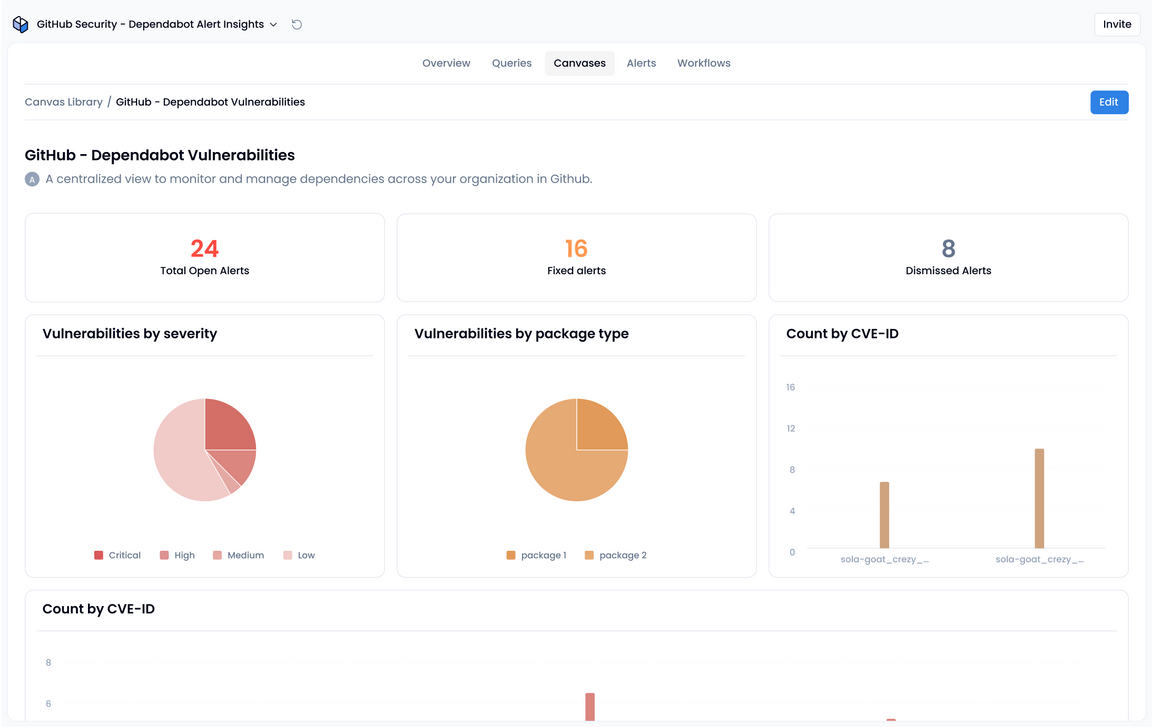The height and width of the screenshot is (727, 1152).
Task: Expand the workspace name dropdown chevron
Action: [273, 24]
